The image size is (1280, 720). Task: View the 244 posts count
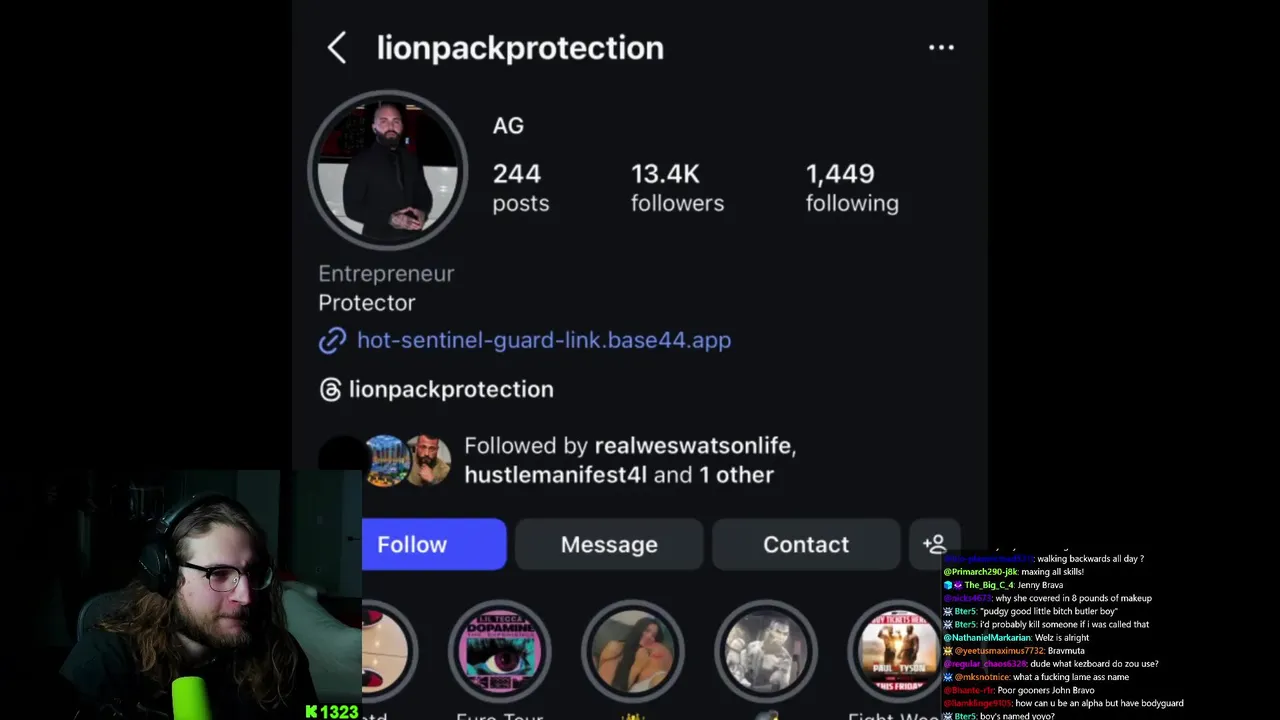pos(520,188)
